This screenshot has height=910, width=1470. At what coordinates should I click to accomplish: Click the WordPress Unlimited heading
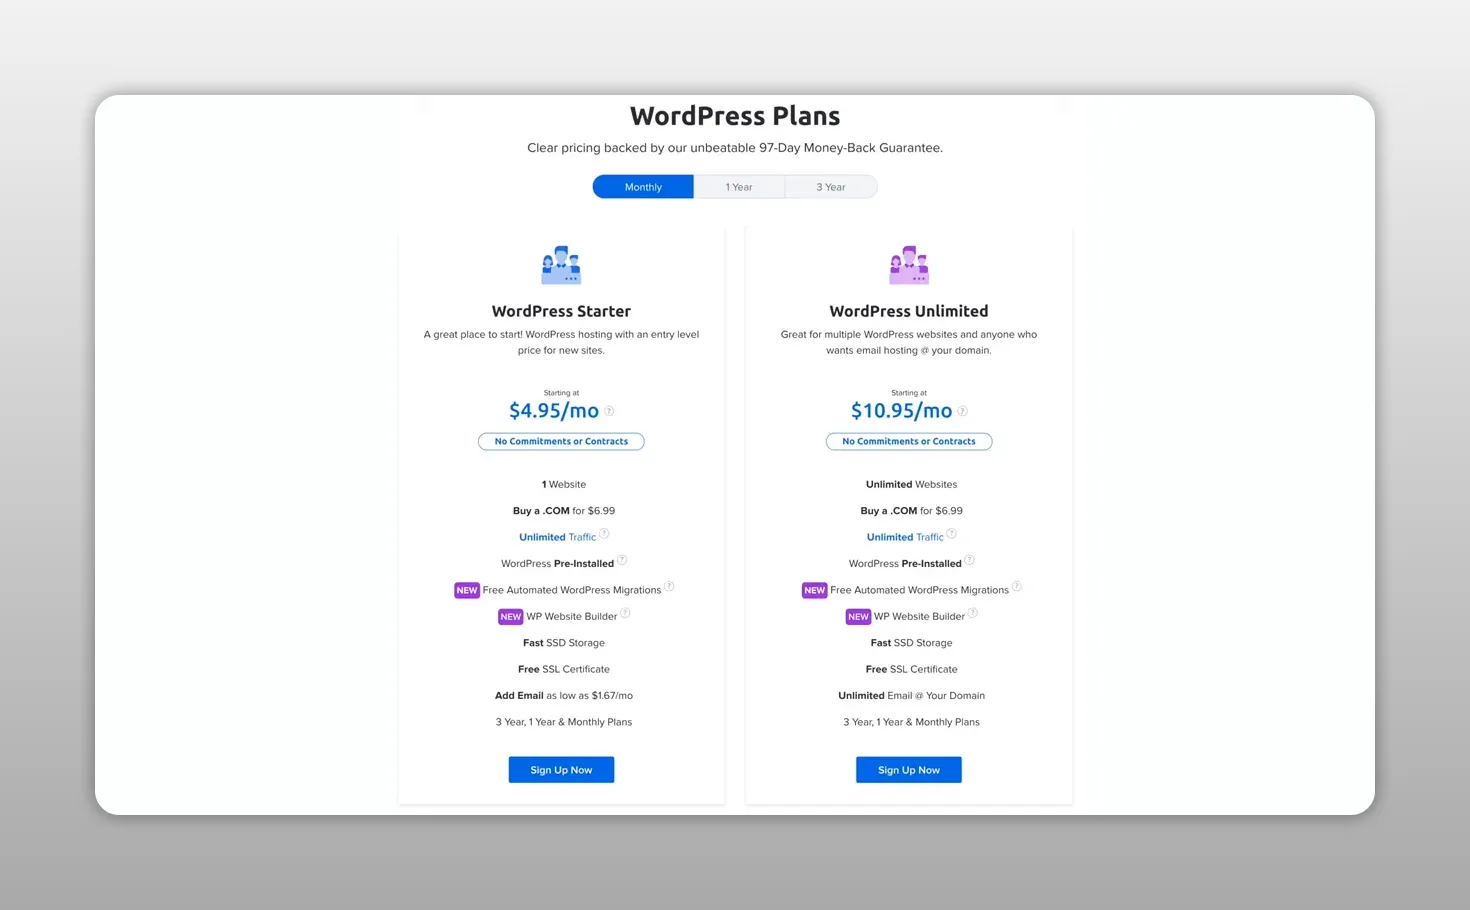coord(909,311)
